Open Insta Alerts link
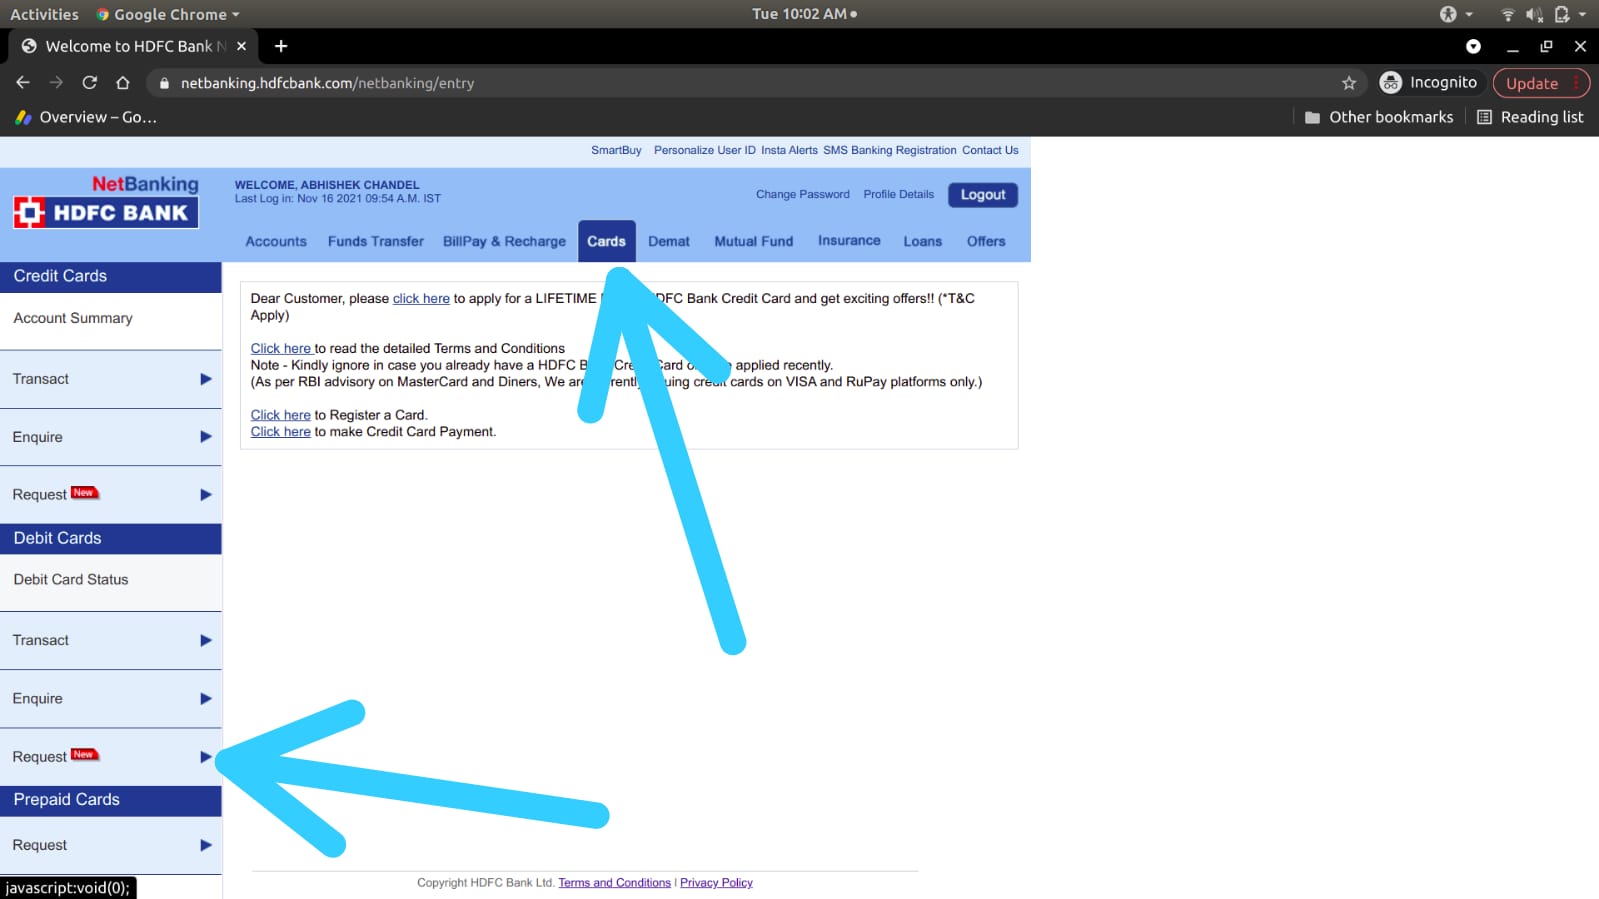1599x899 pixels. pyautogui.click(x=789, y=150)
